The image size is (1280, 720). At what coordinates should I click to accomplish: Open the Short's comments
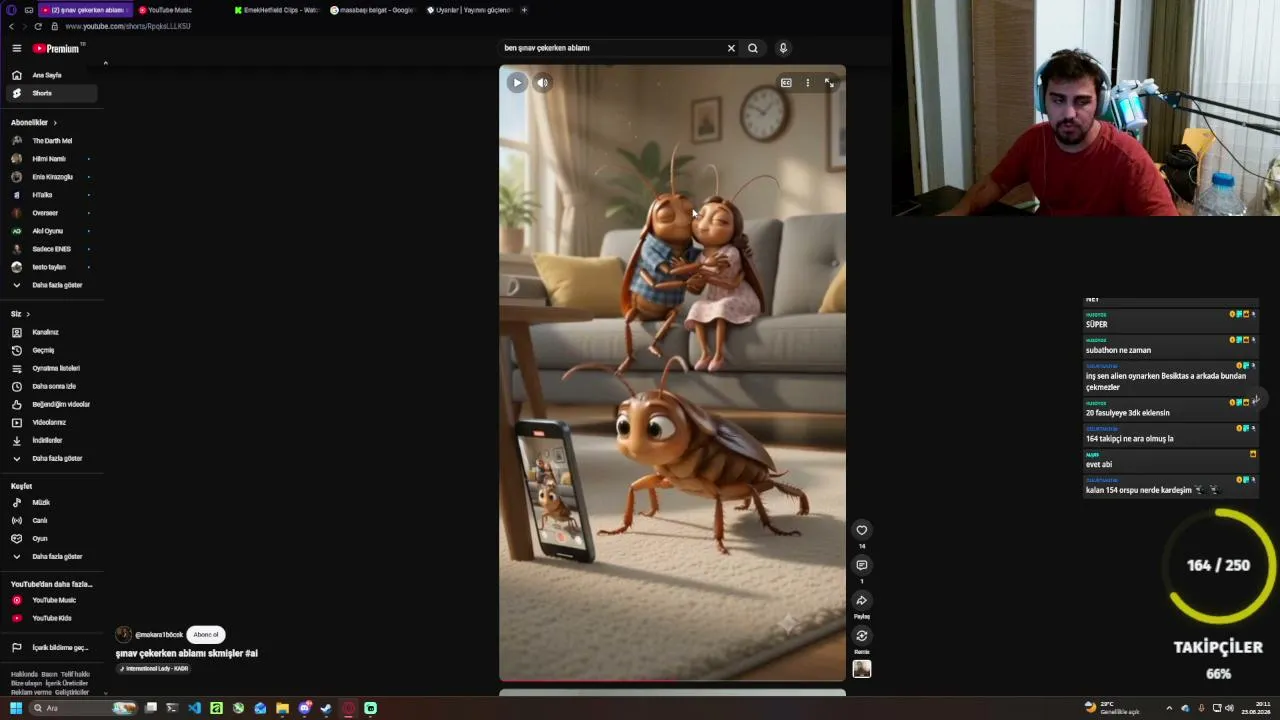point(862,565)
